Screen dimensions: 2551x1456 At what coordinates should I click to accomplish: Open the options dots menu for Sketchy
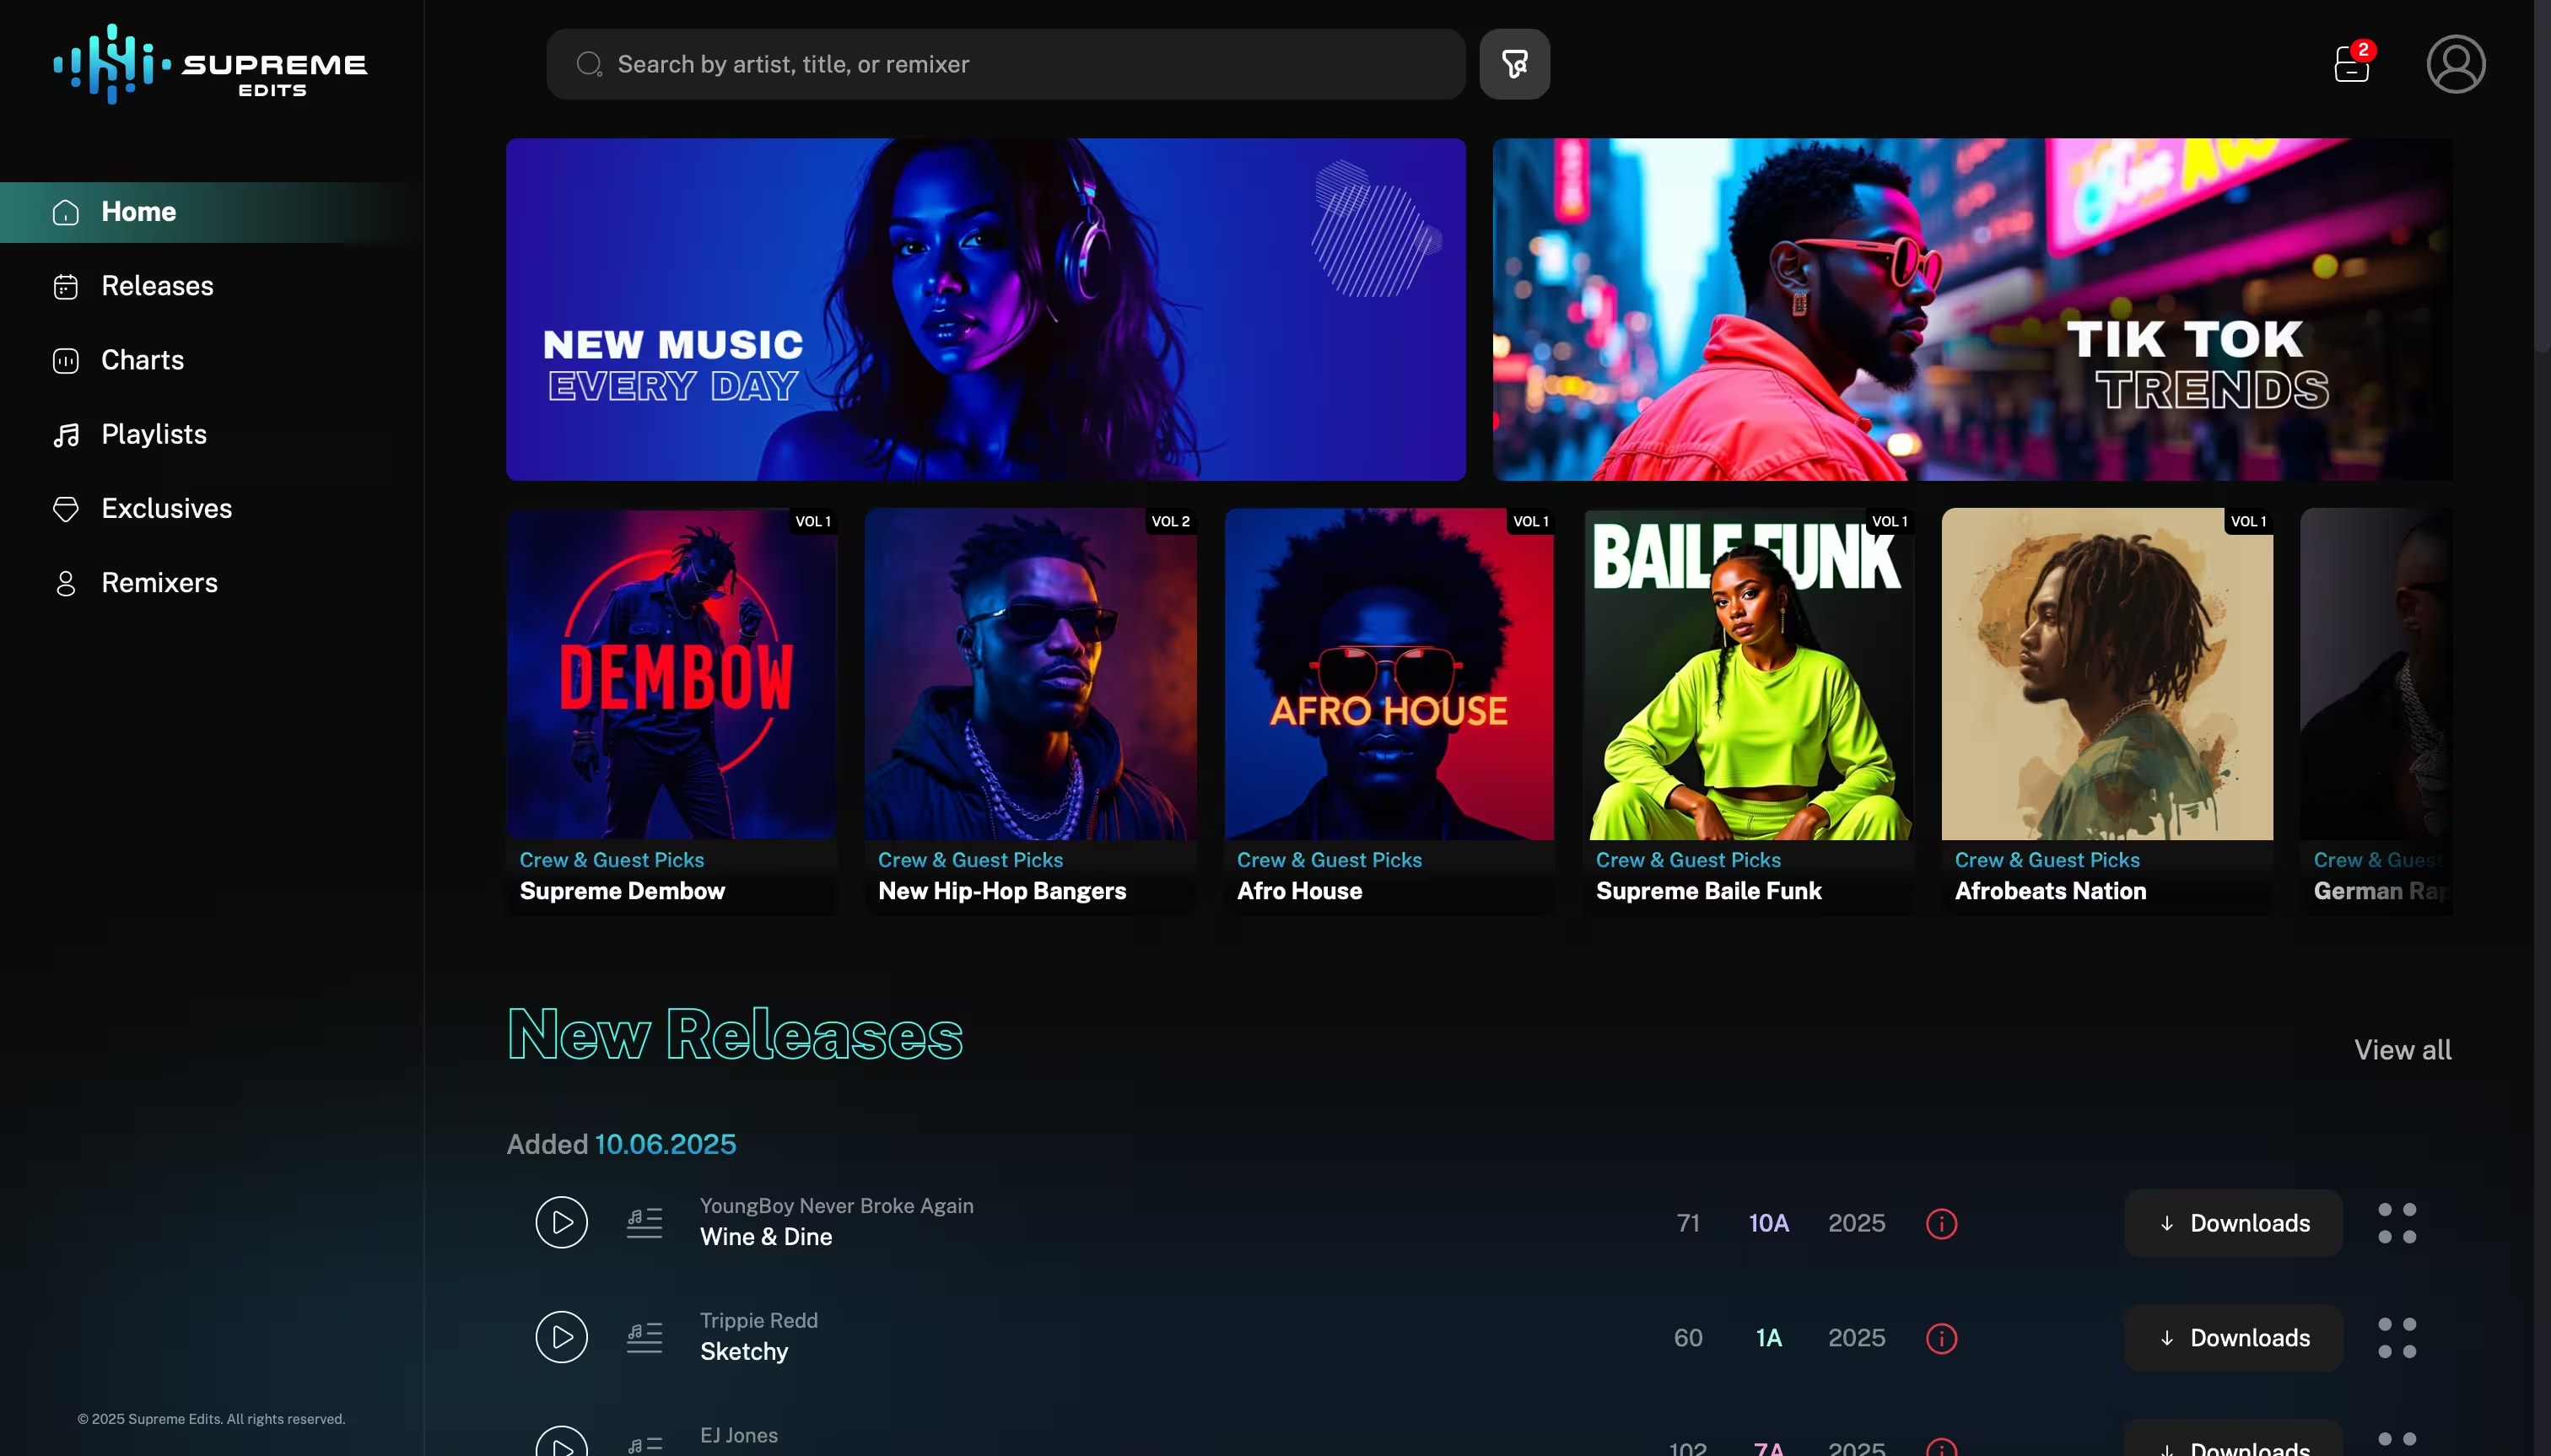[x=2397, y=1337]
